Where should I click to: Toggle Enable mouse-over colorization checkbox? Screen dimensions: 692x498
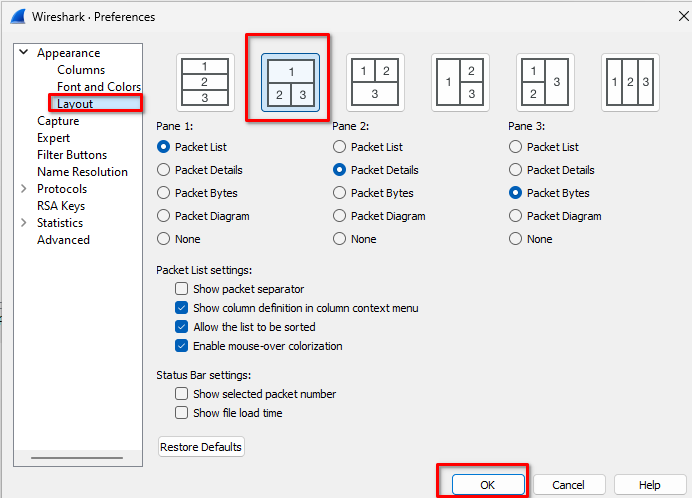(x=182, y=346)
